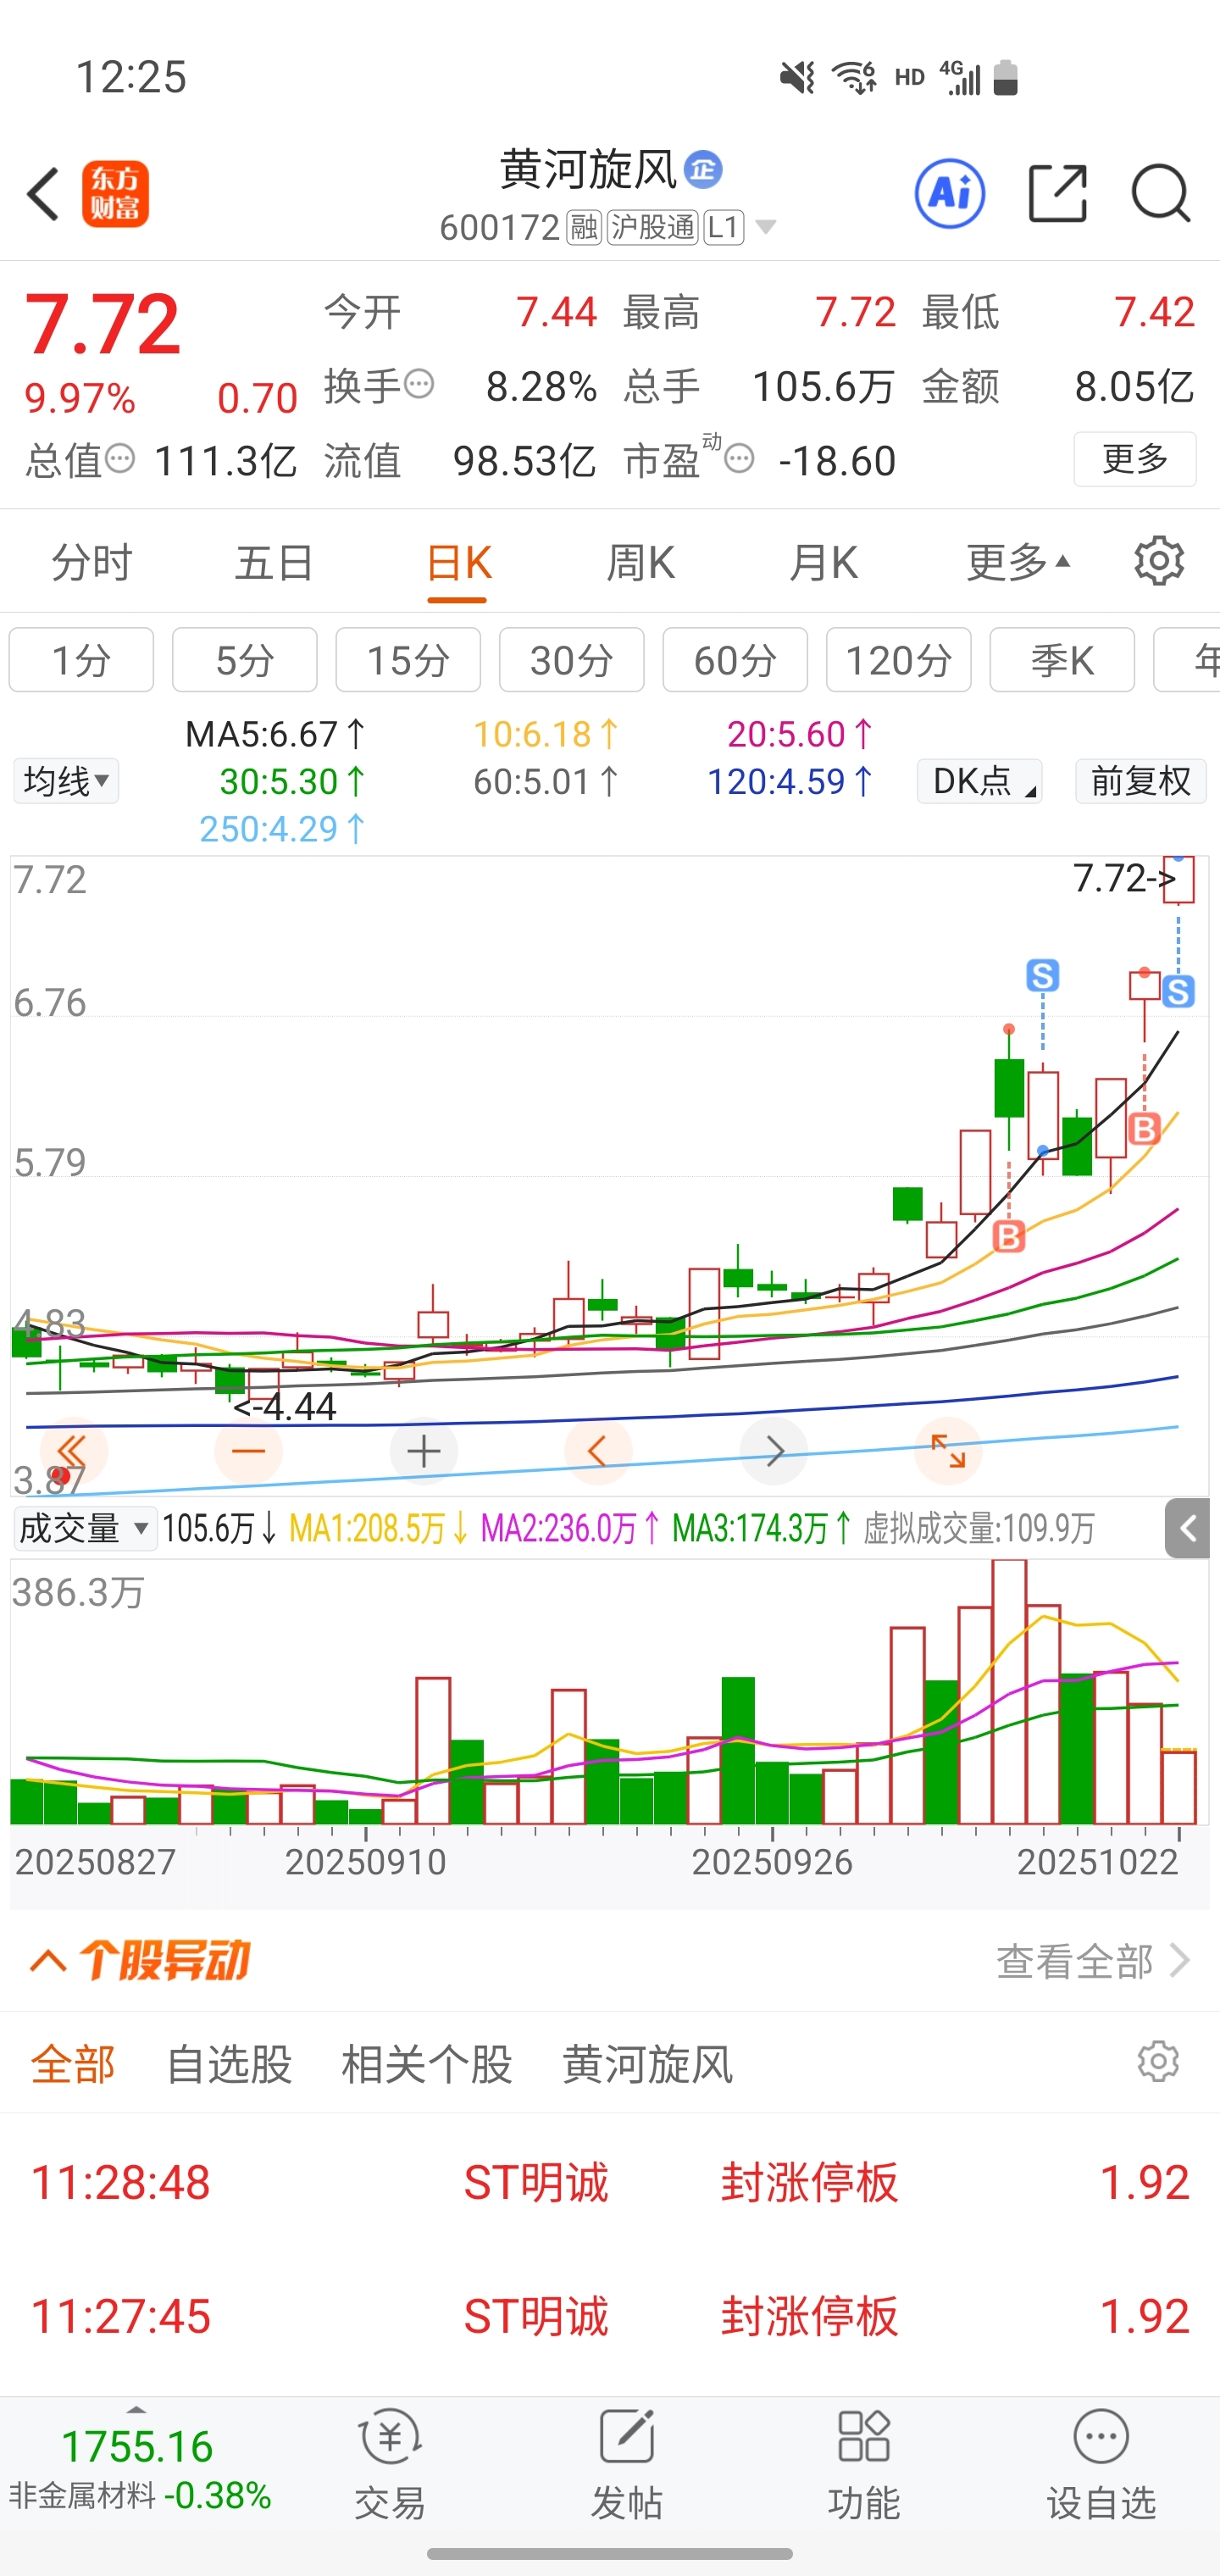This screenshot has height=2576, width=1220.
Task: Move chart right with right arrow
Action: 773,1450
